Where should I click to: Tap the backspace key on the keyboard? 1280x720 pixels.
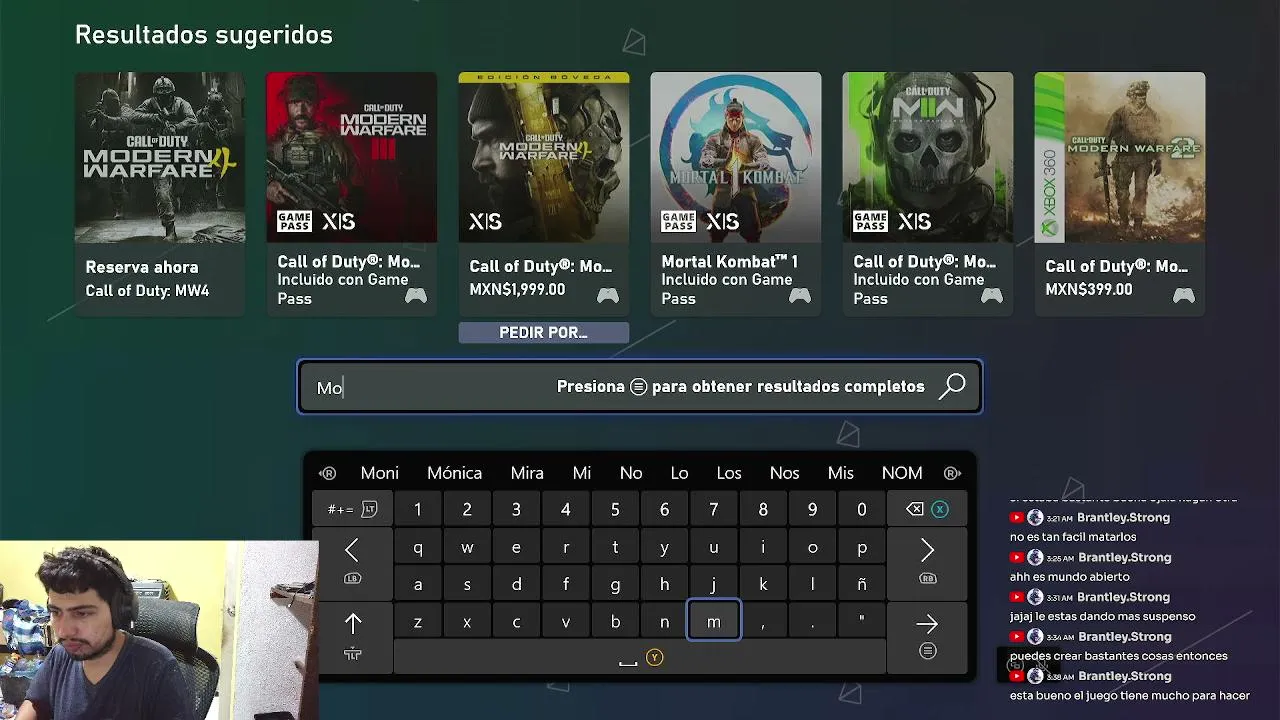point(927,509)
